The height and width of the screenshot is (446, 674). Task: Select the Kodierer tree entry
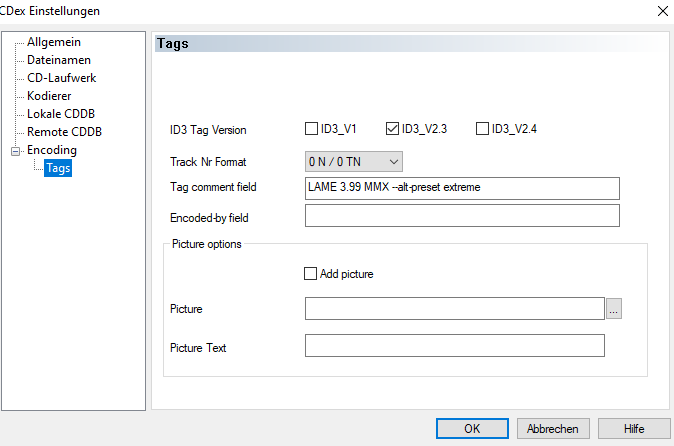point(49,96)
